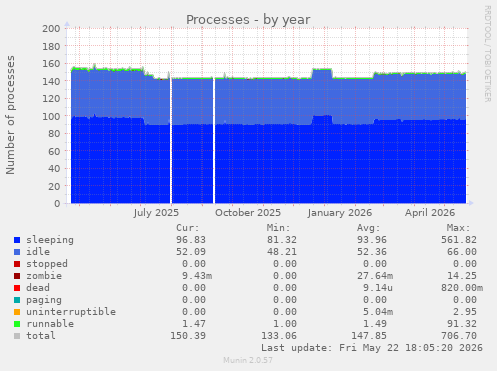Click the runnable current value 1.47
The image size is (497, 371).
[194, 324]
